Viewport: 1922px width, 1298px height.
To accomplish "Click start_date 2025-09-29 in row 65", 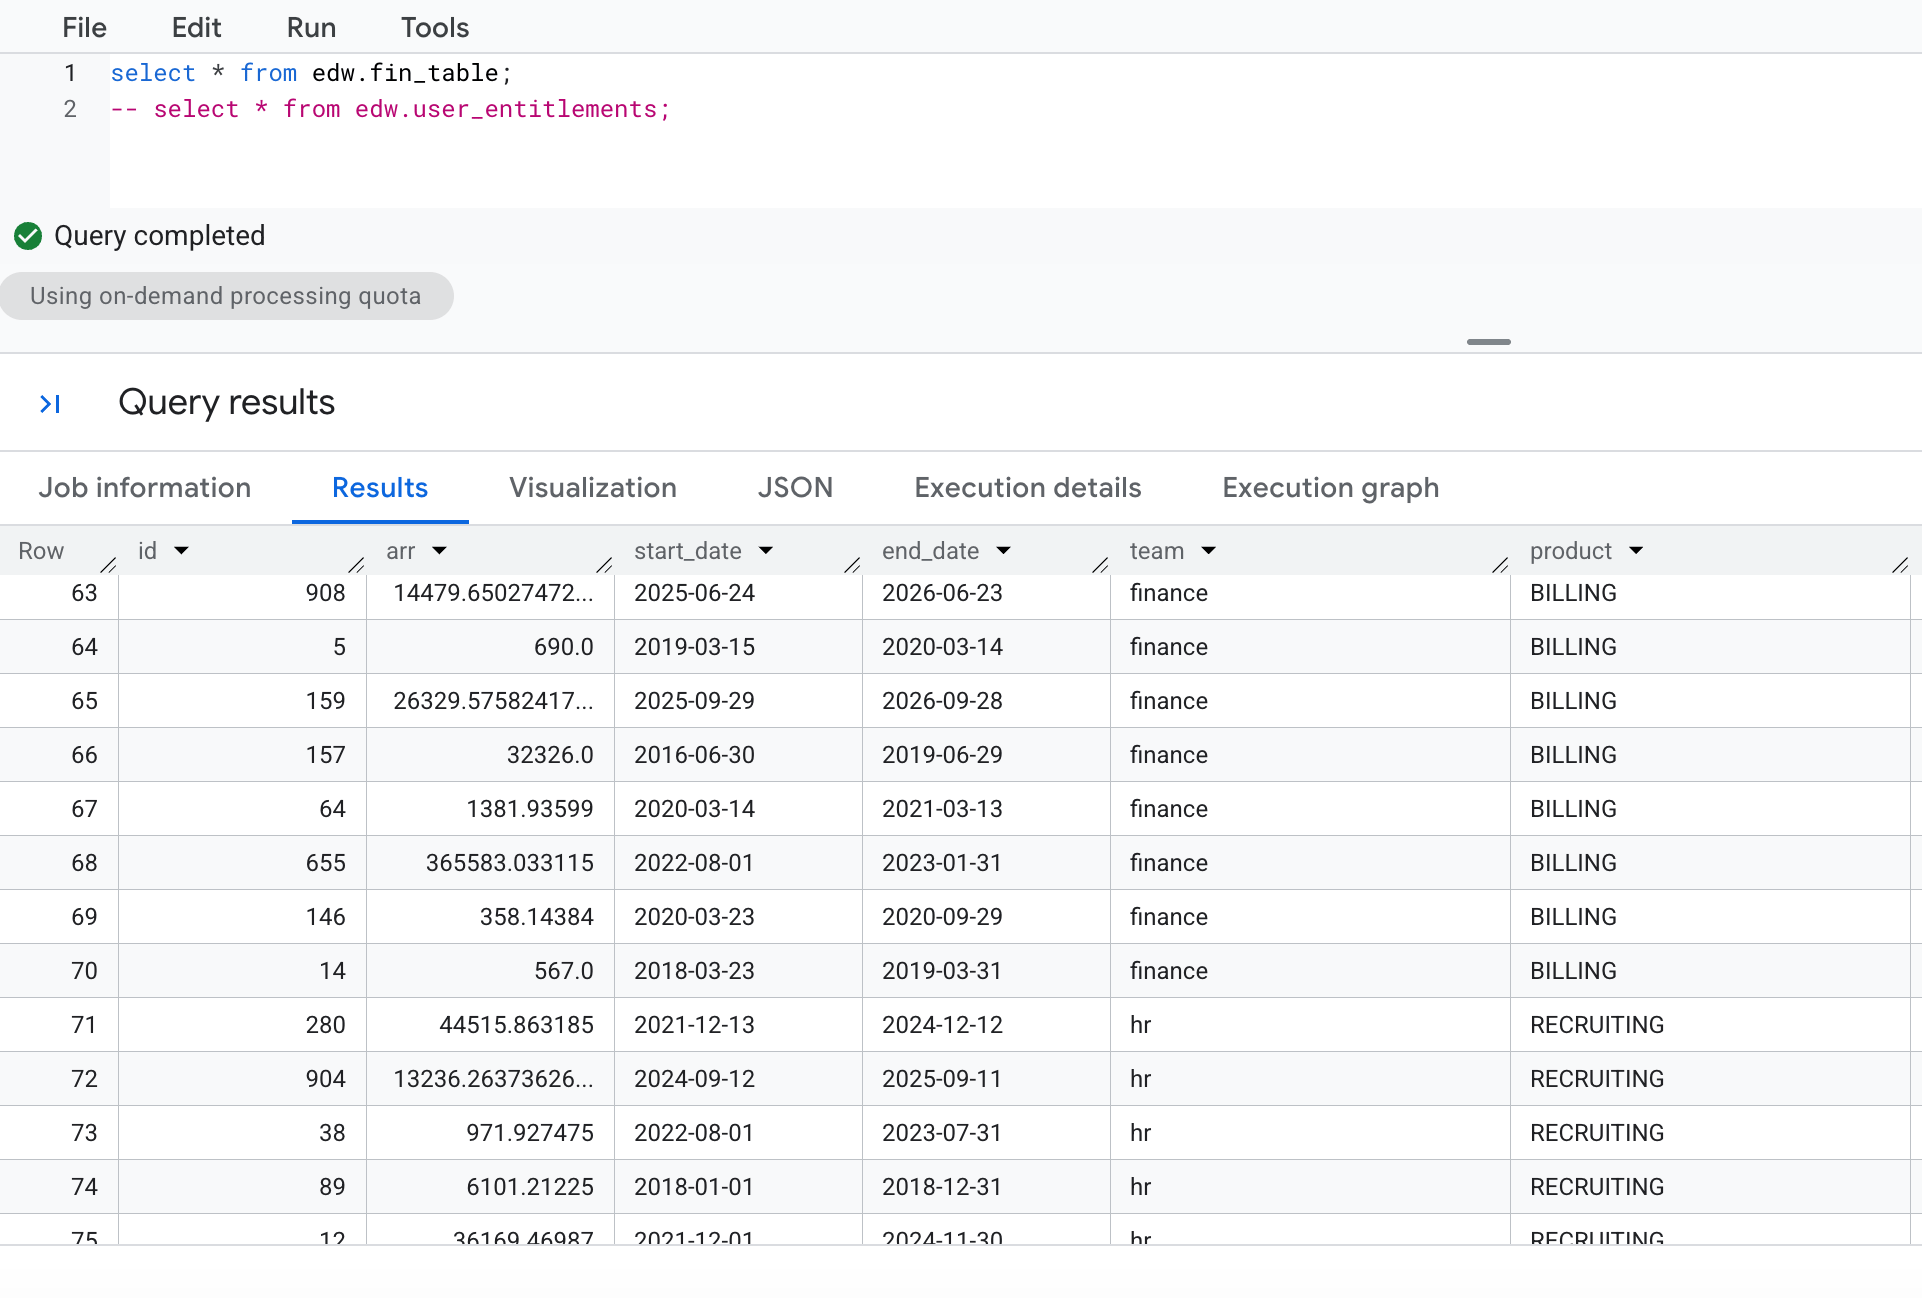I will [694, 701].
